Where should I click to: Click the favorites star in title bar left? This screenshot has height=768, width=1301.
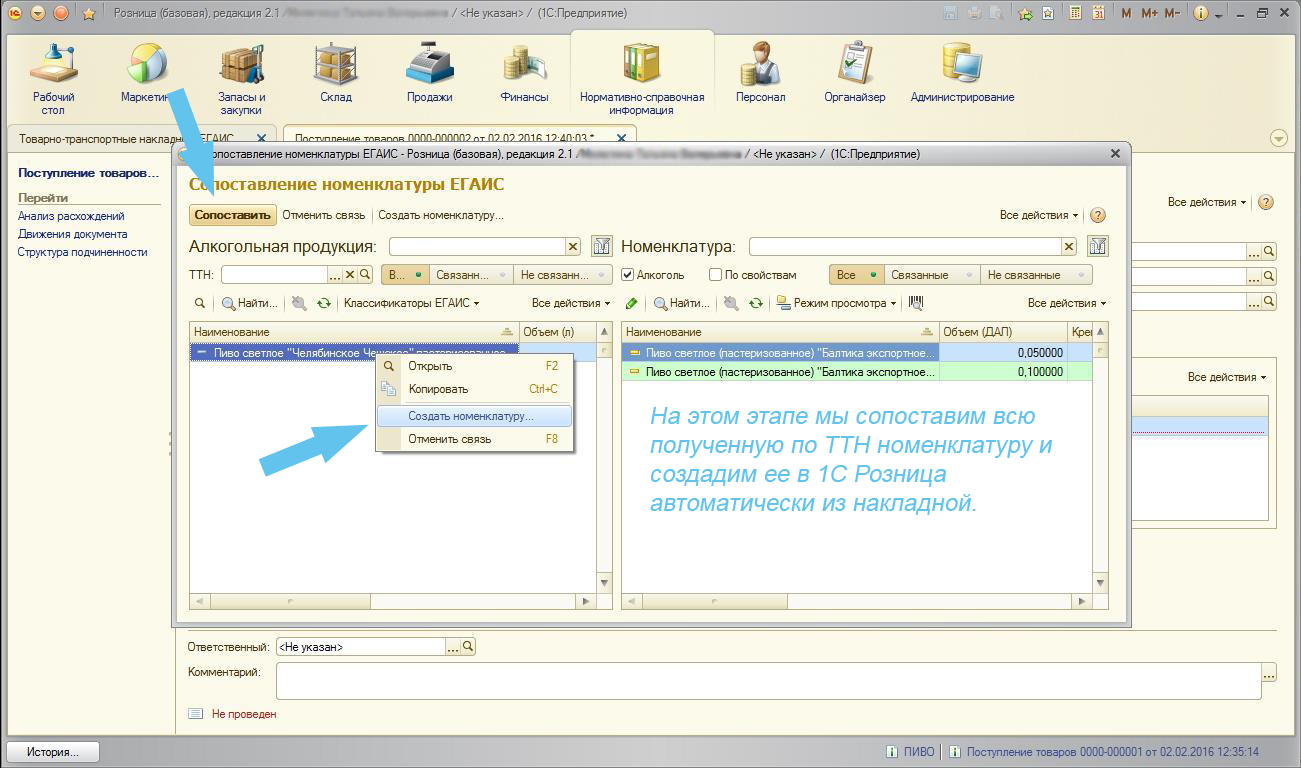coord(88,13)
